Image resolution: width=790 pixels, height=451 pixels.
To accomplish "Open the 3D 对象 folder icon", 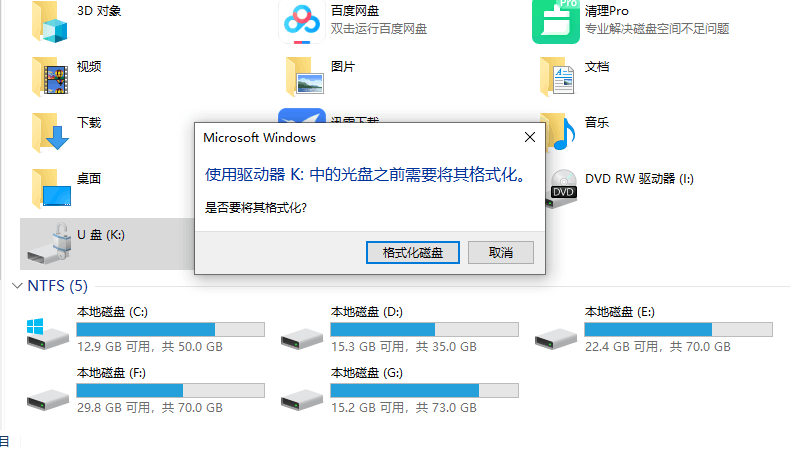I will [49, 23].
